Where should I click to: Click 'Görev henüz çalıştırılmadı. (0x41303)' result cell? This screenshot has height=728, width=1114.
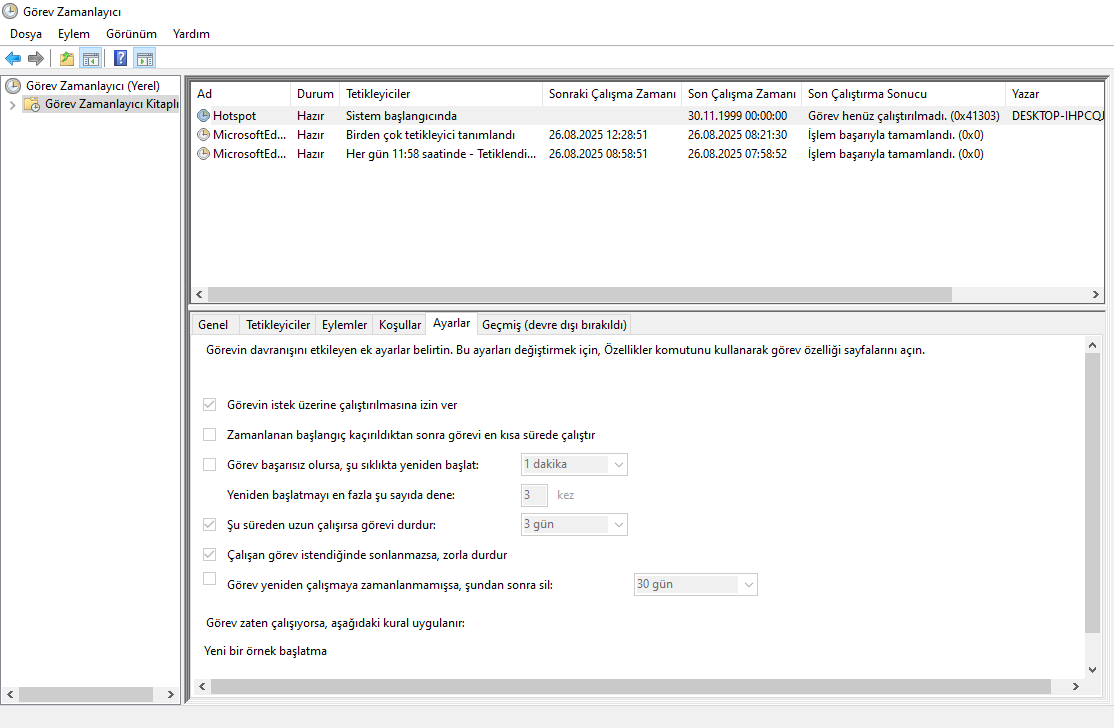click(x=903, y=116)
